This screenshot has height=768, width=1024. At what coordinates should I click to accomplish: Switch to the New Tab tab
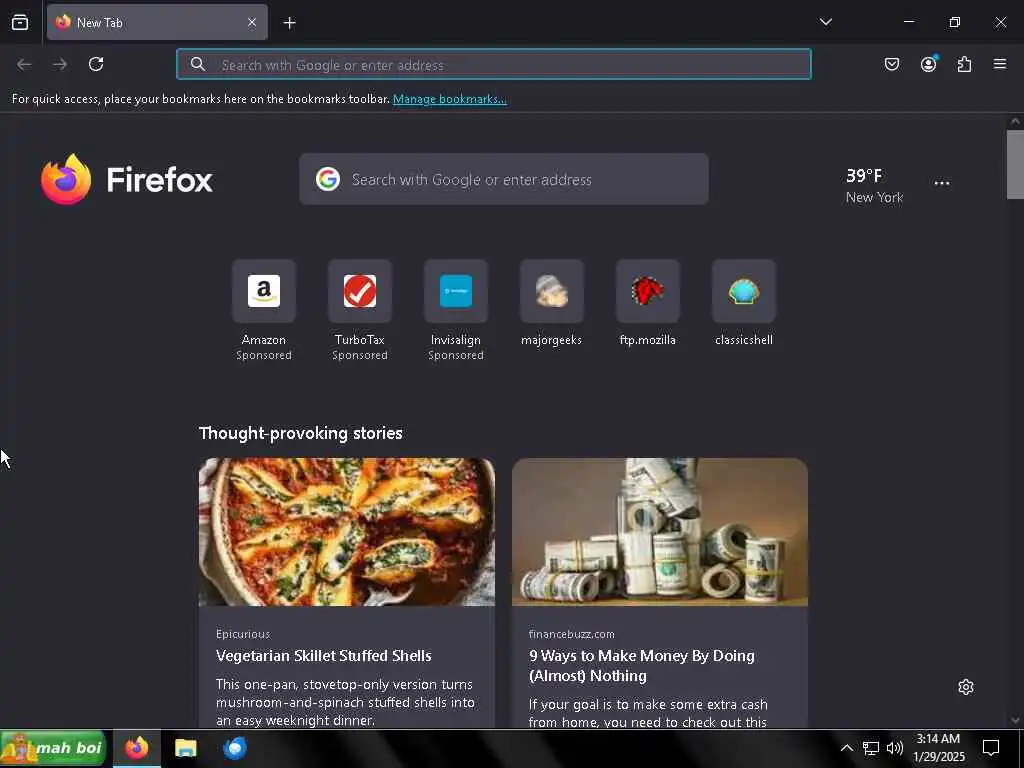click(157, 22)
